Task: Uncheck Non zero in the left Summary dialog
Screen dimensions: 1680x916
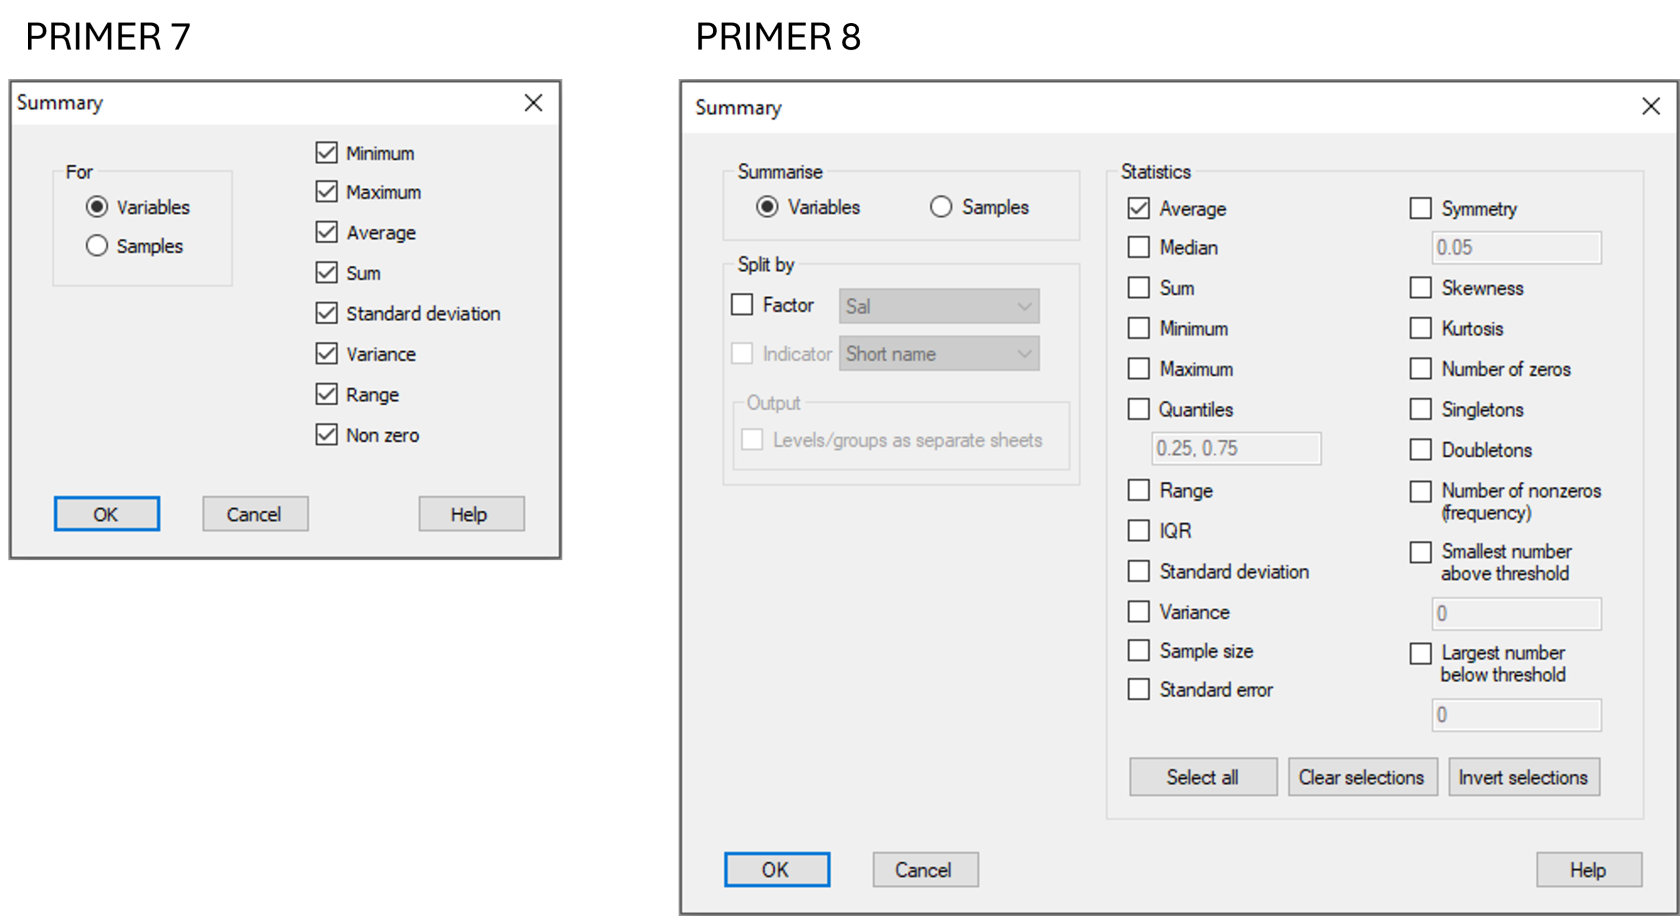Action: click(327, 434)
